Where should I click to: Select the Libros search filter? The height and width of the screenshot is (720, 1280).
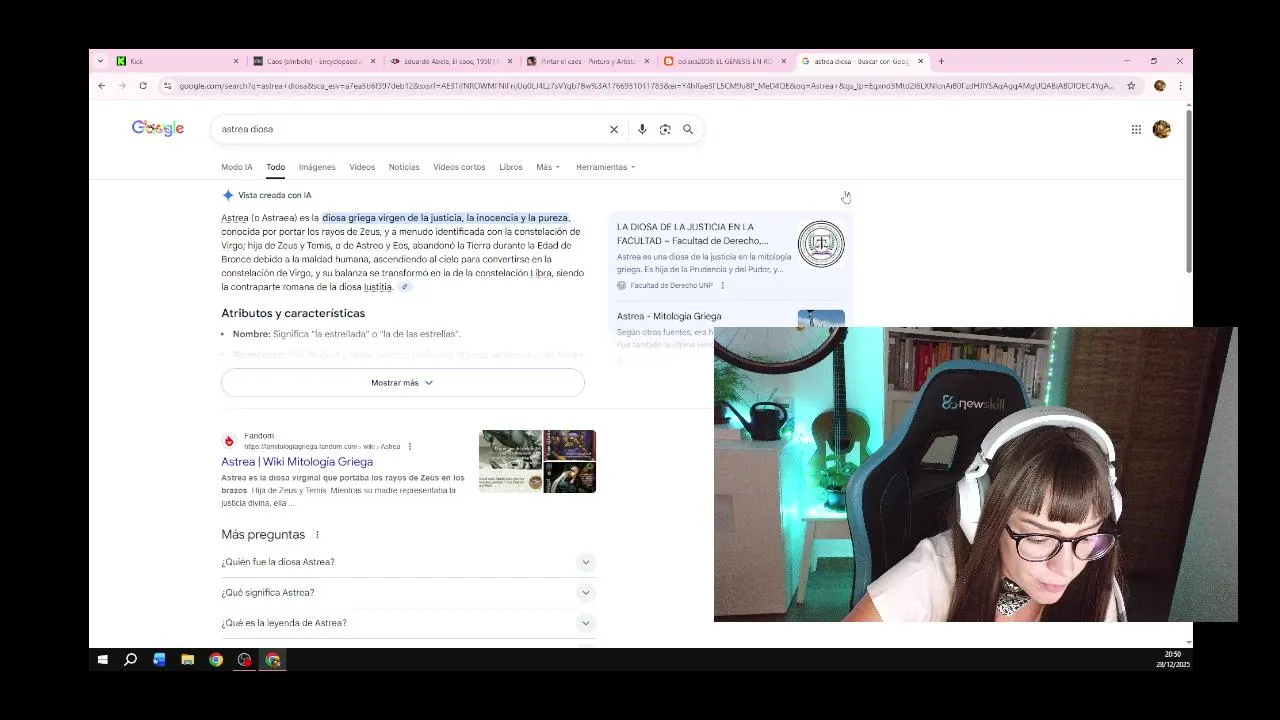coord(511,167)
